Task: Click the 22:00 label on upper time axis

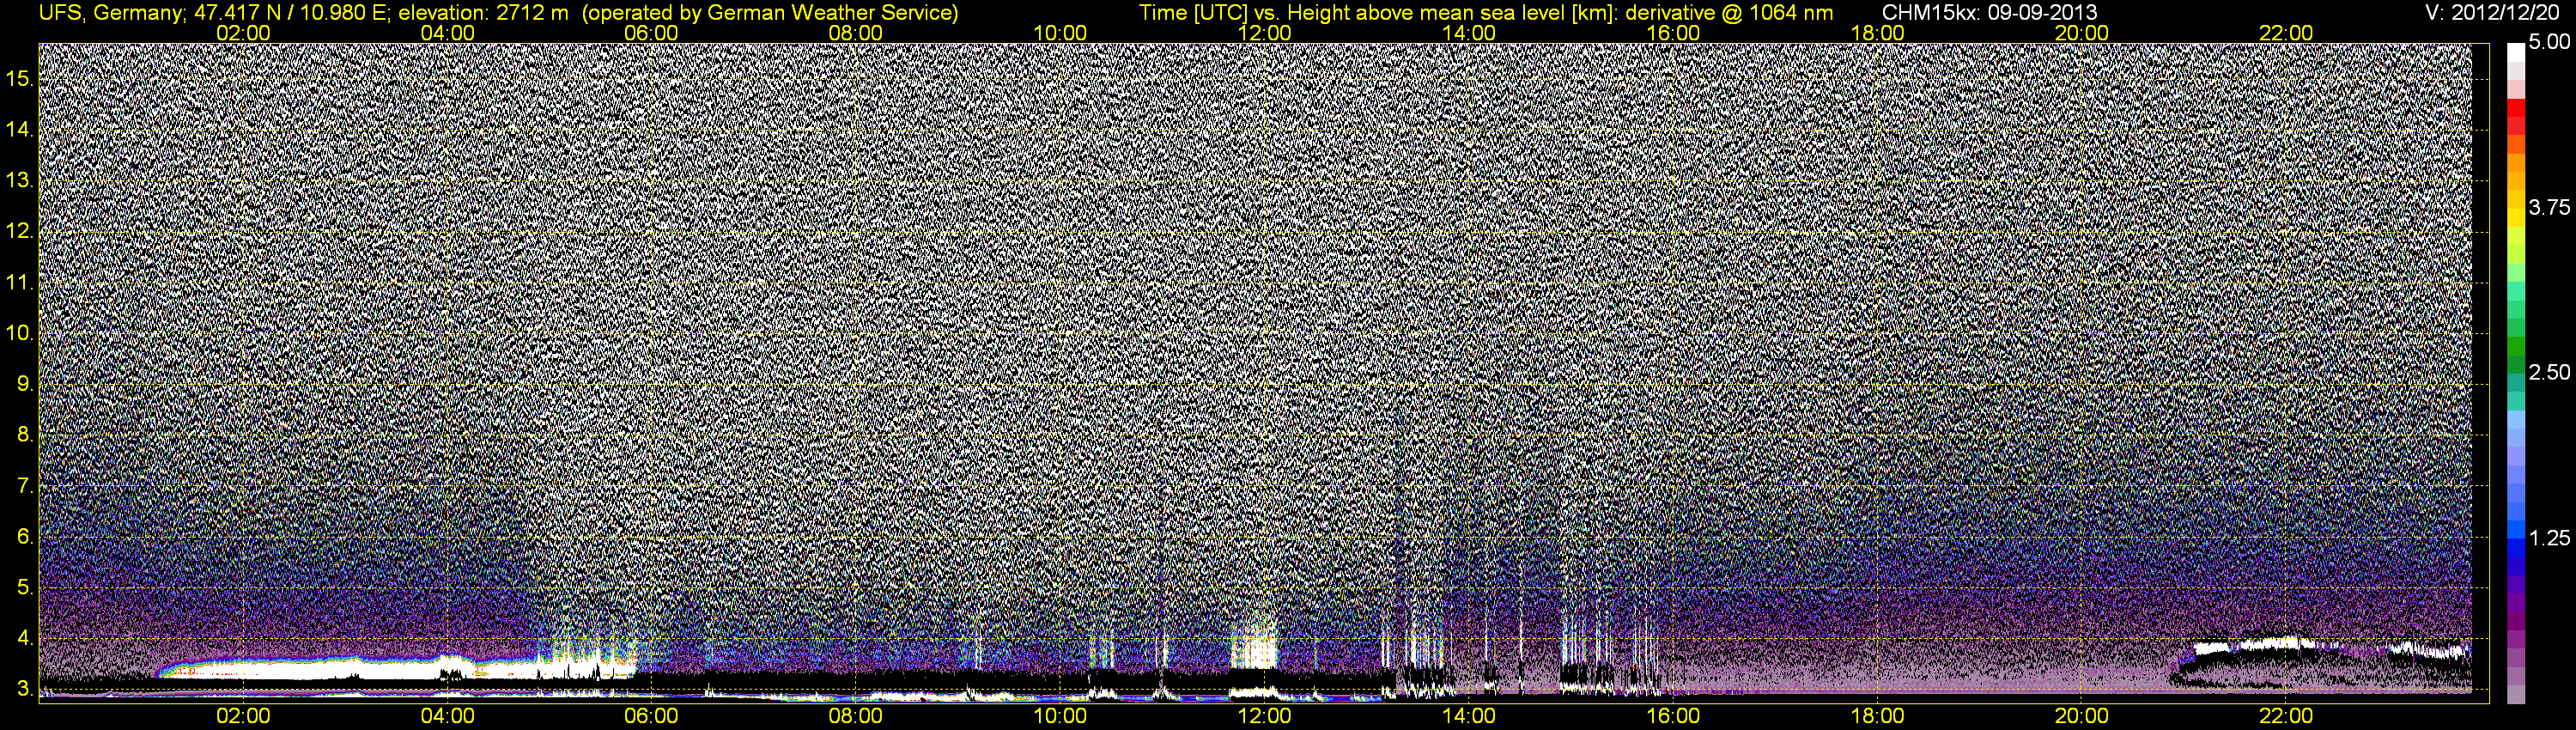Action: 2286,33
